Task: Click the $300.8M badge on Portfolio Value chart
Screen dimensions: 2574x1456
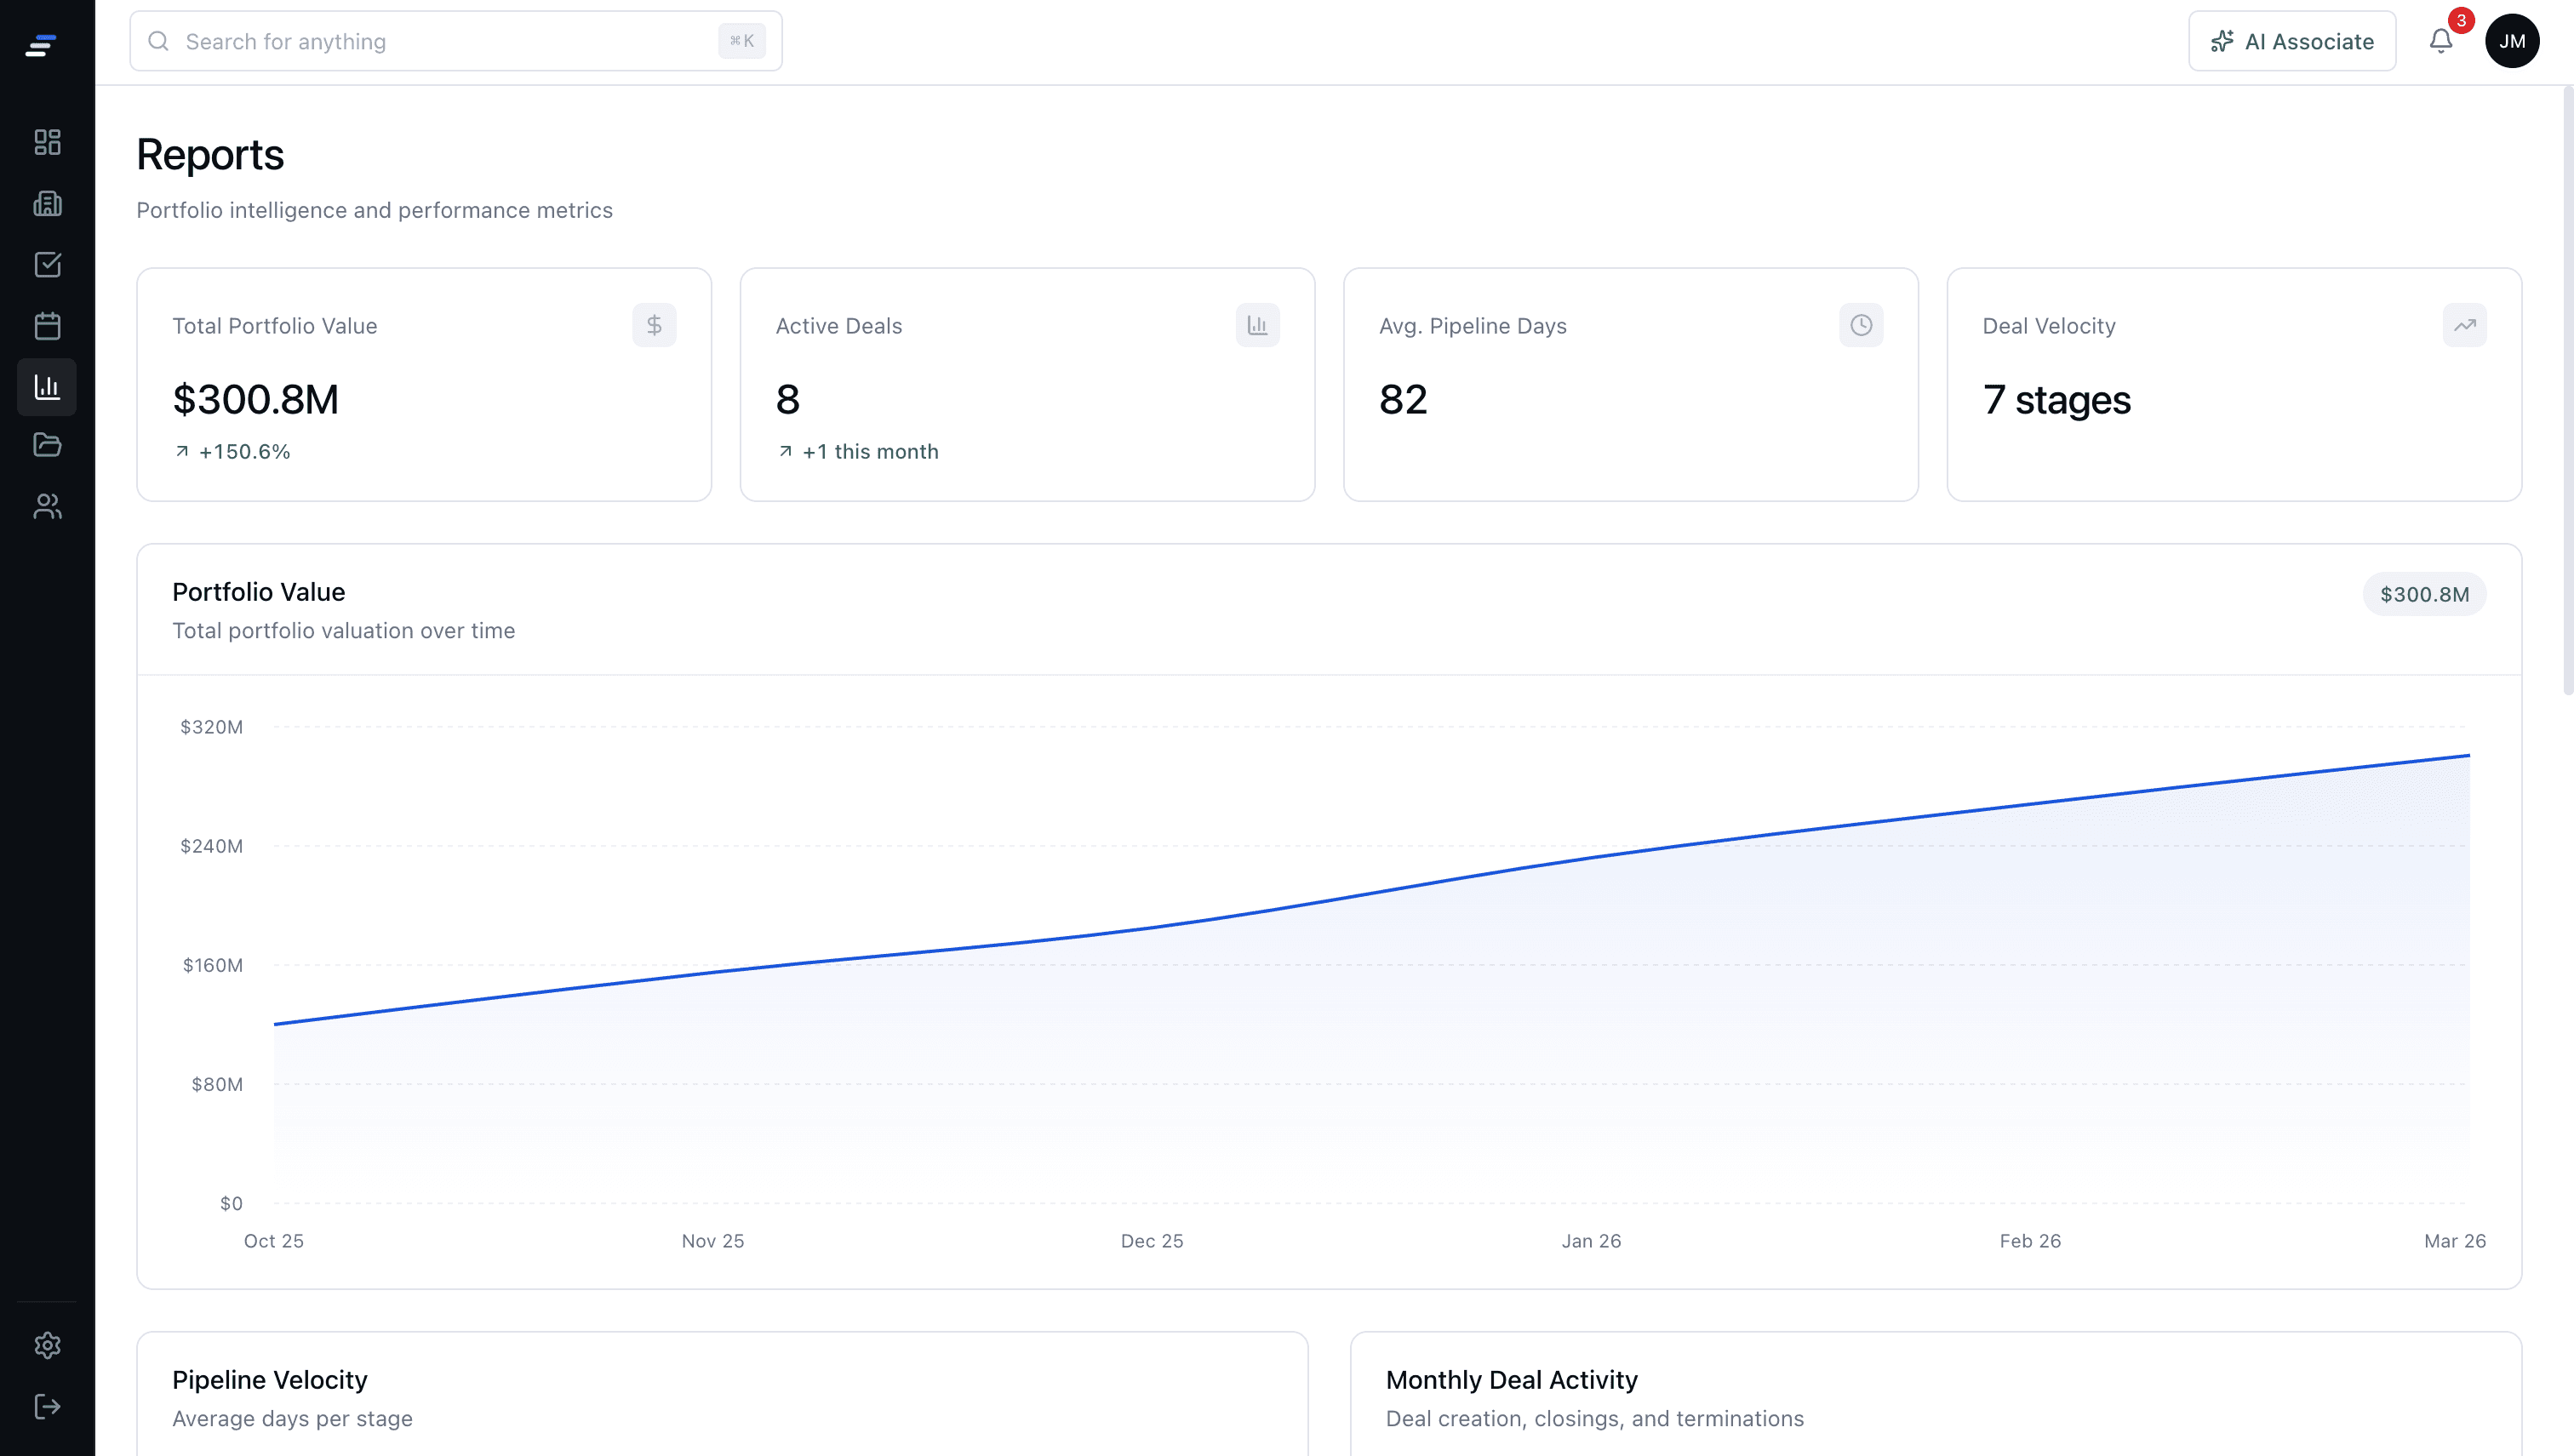Action: coord(2424,593)
